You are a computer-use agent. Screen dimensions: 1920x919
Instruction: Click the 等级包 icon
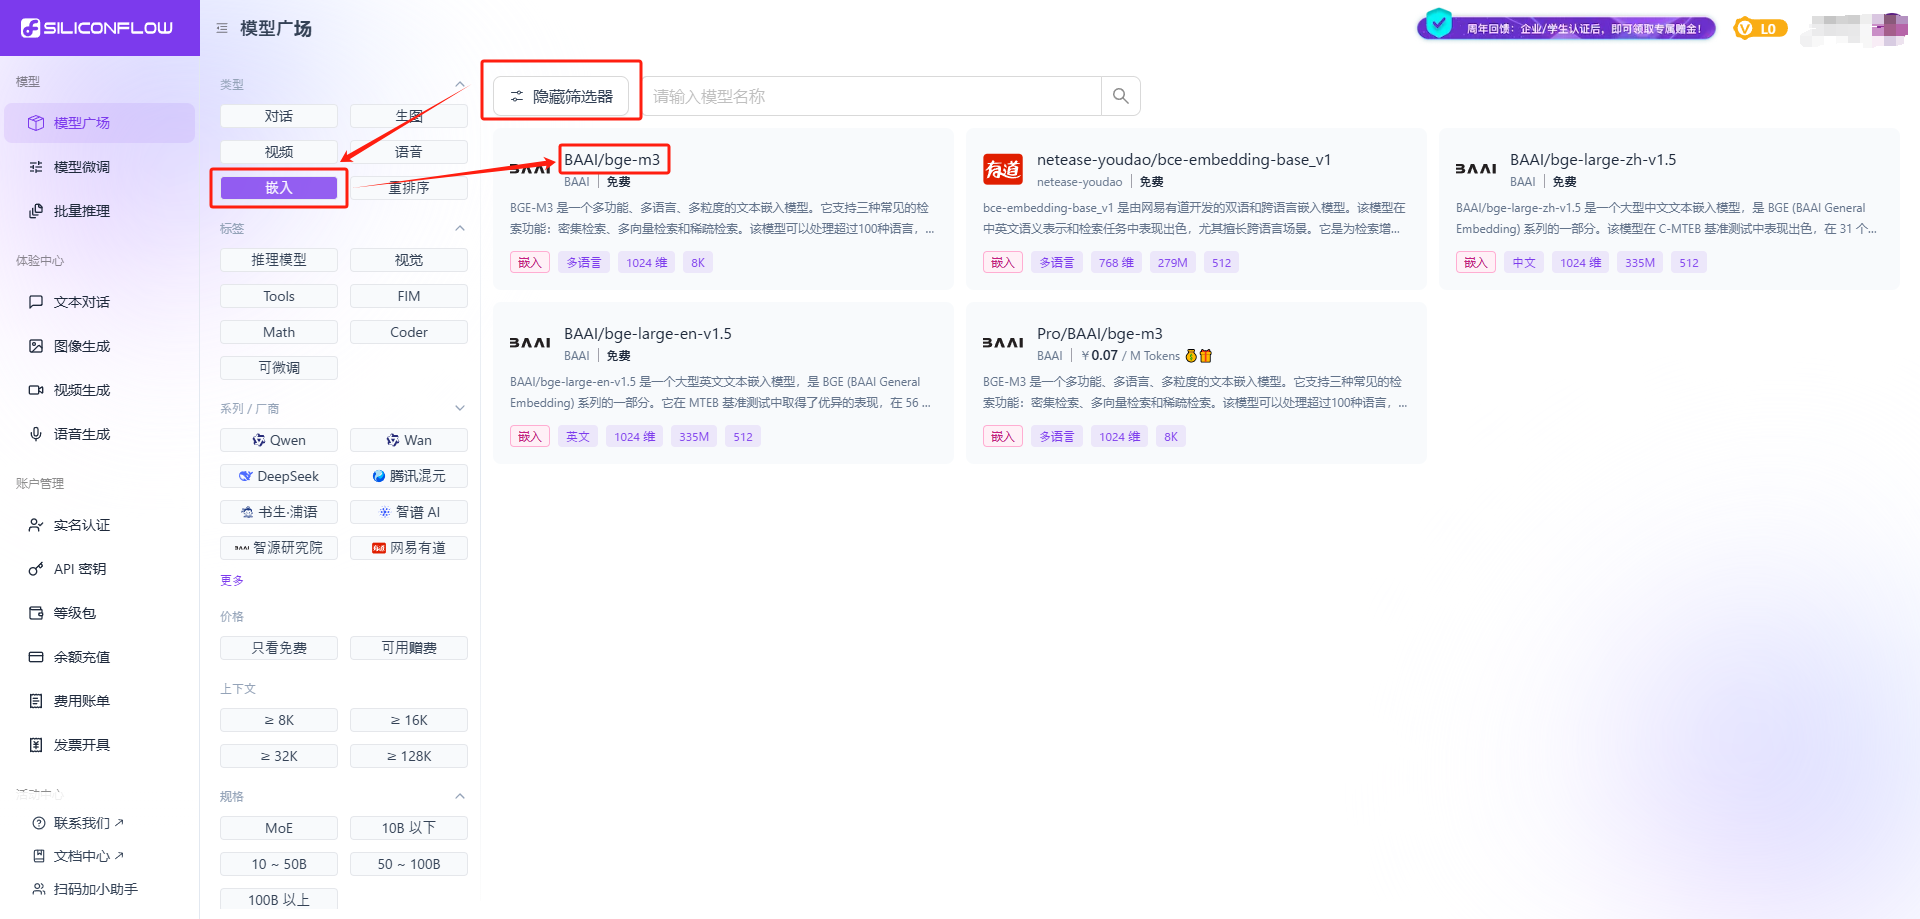tap(36, 613)
